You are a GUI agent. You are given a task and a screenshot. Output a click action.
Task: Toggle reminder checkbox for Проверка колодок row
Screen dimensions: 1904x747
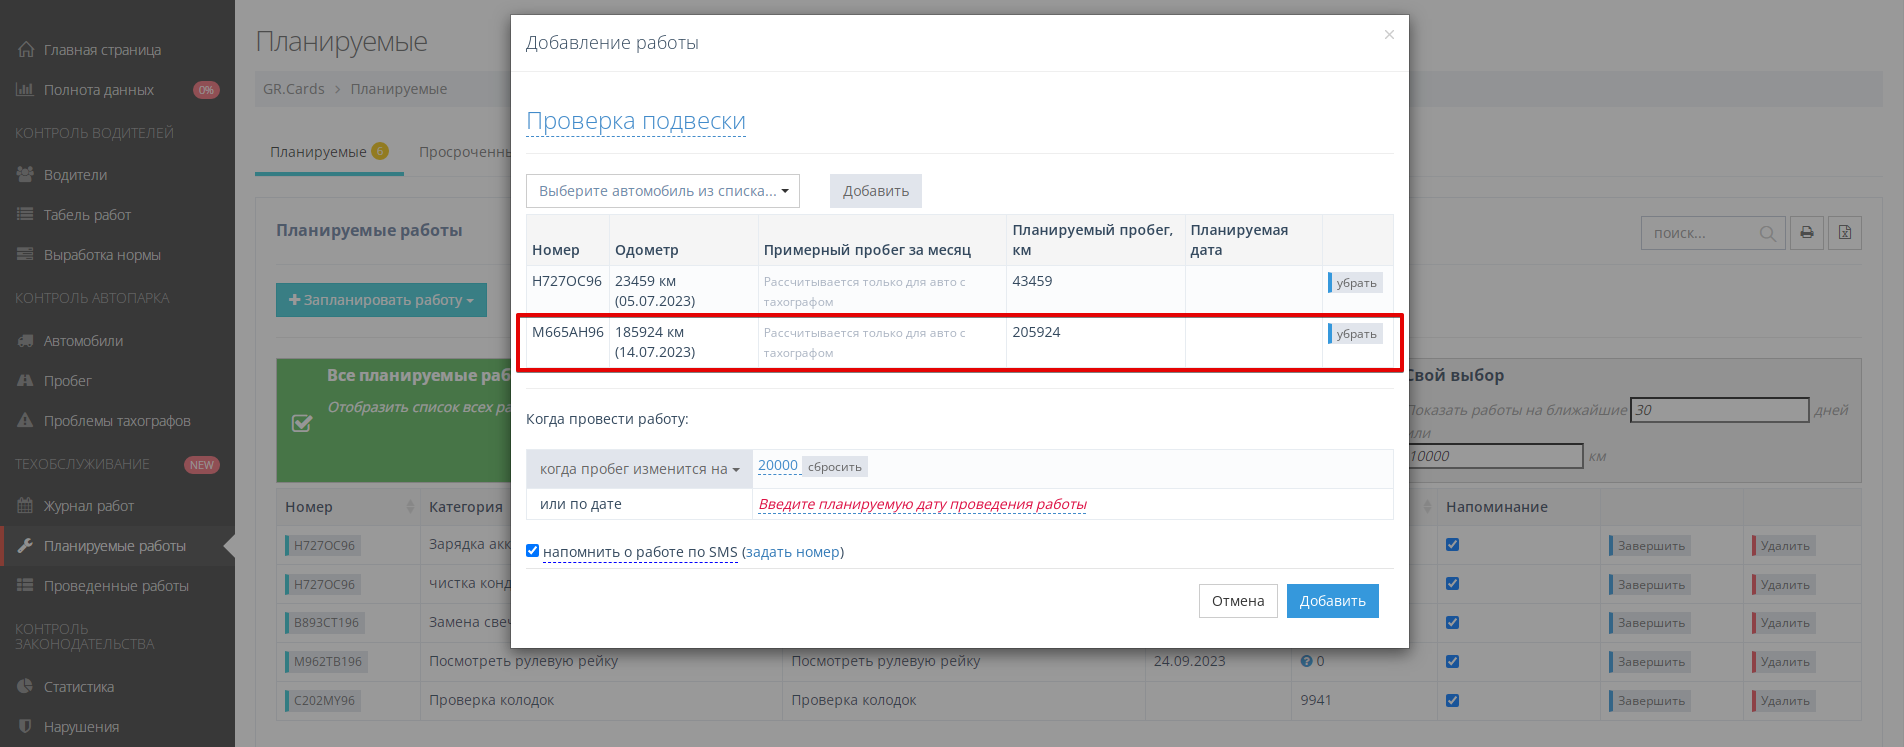(1452, 700)
